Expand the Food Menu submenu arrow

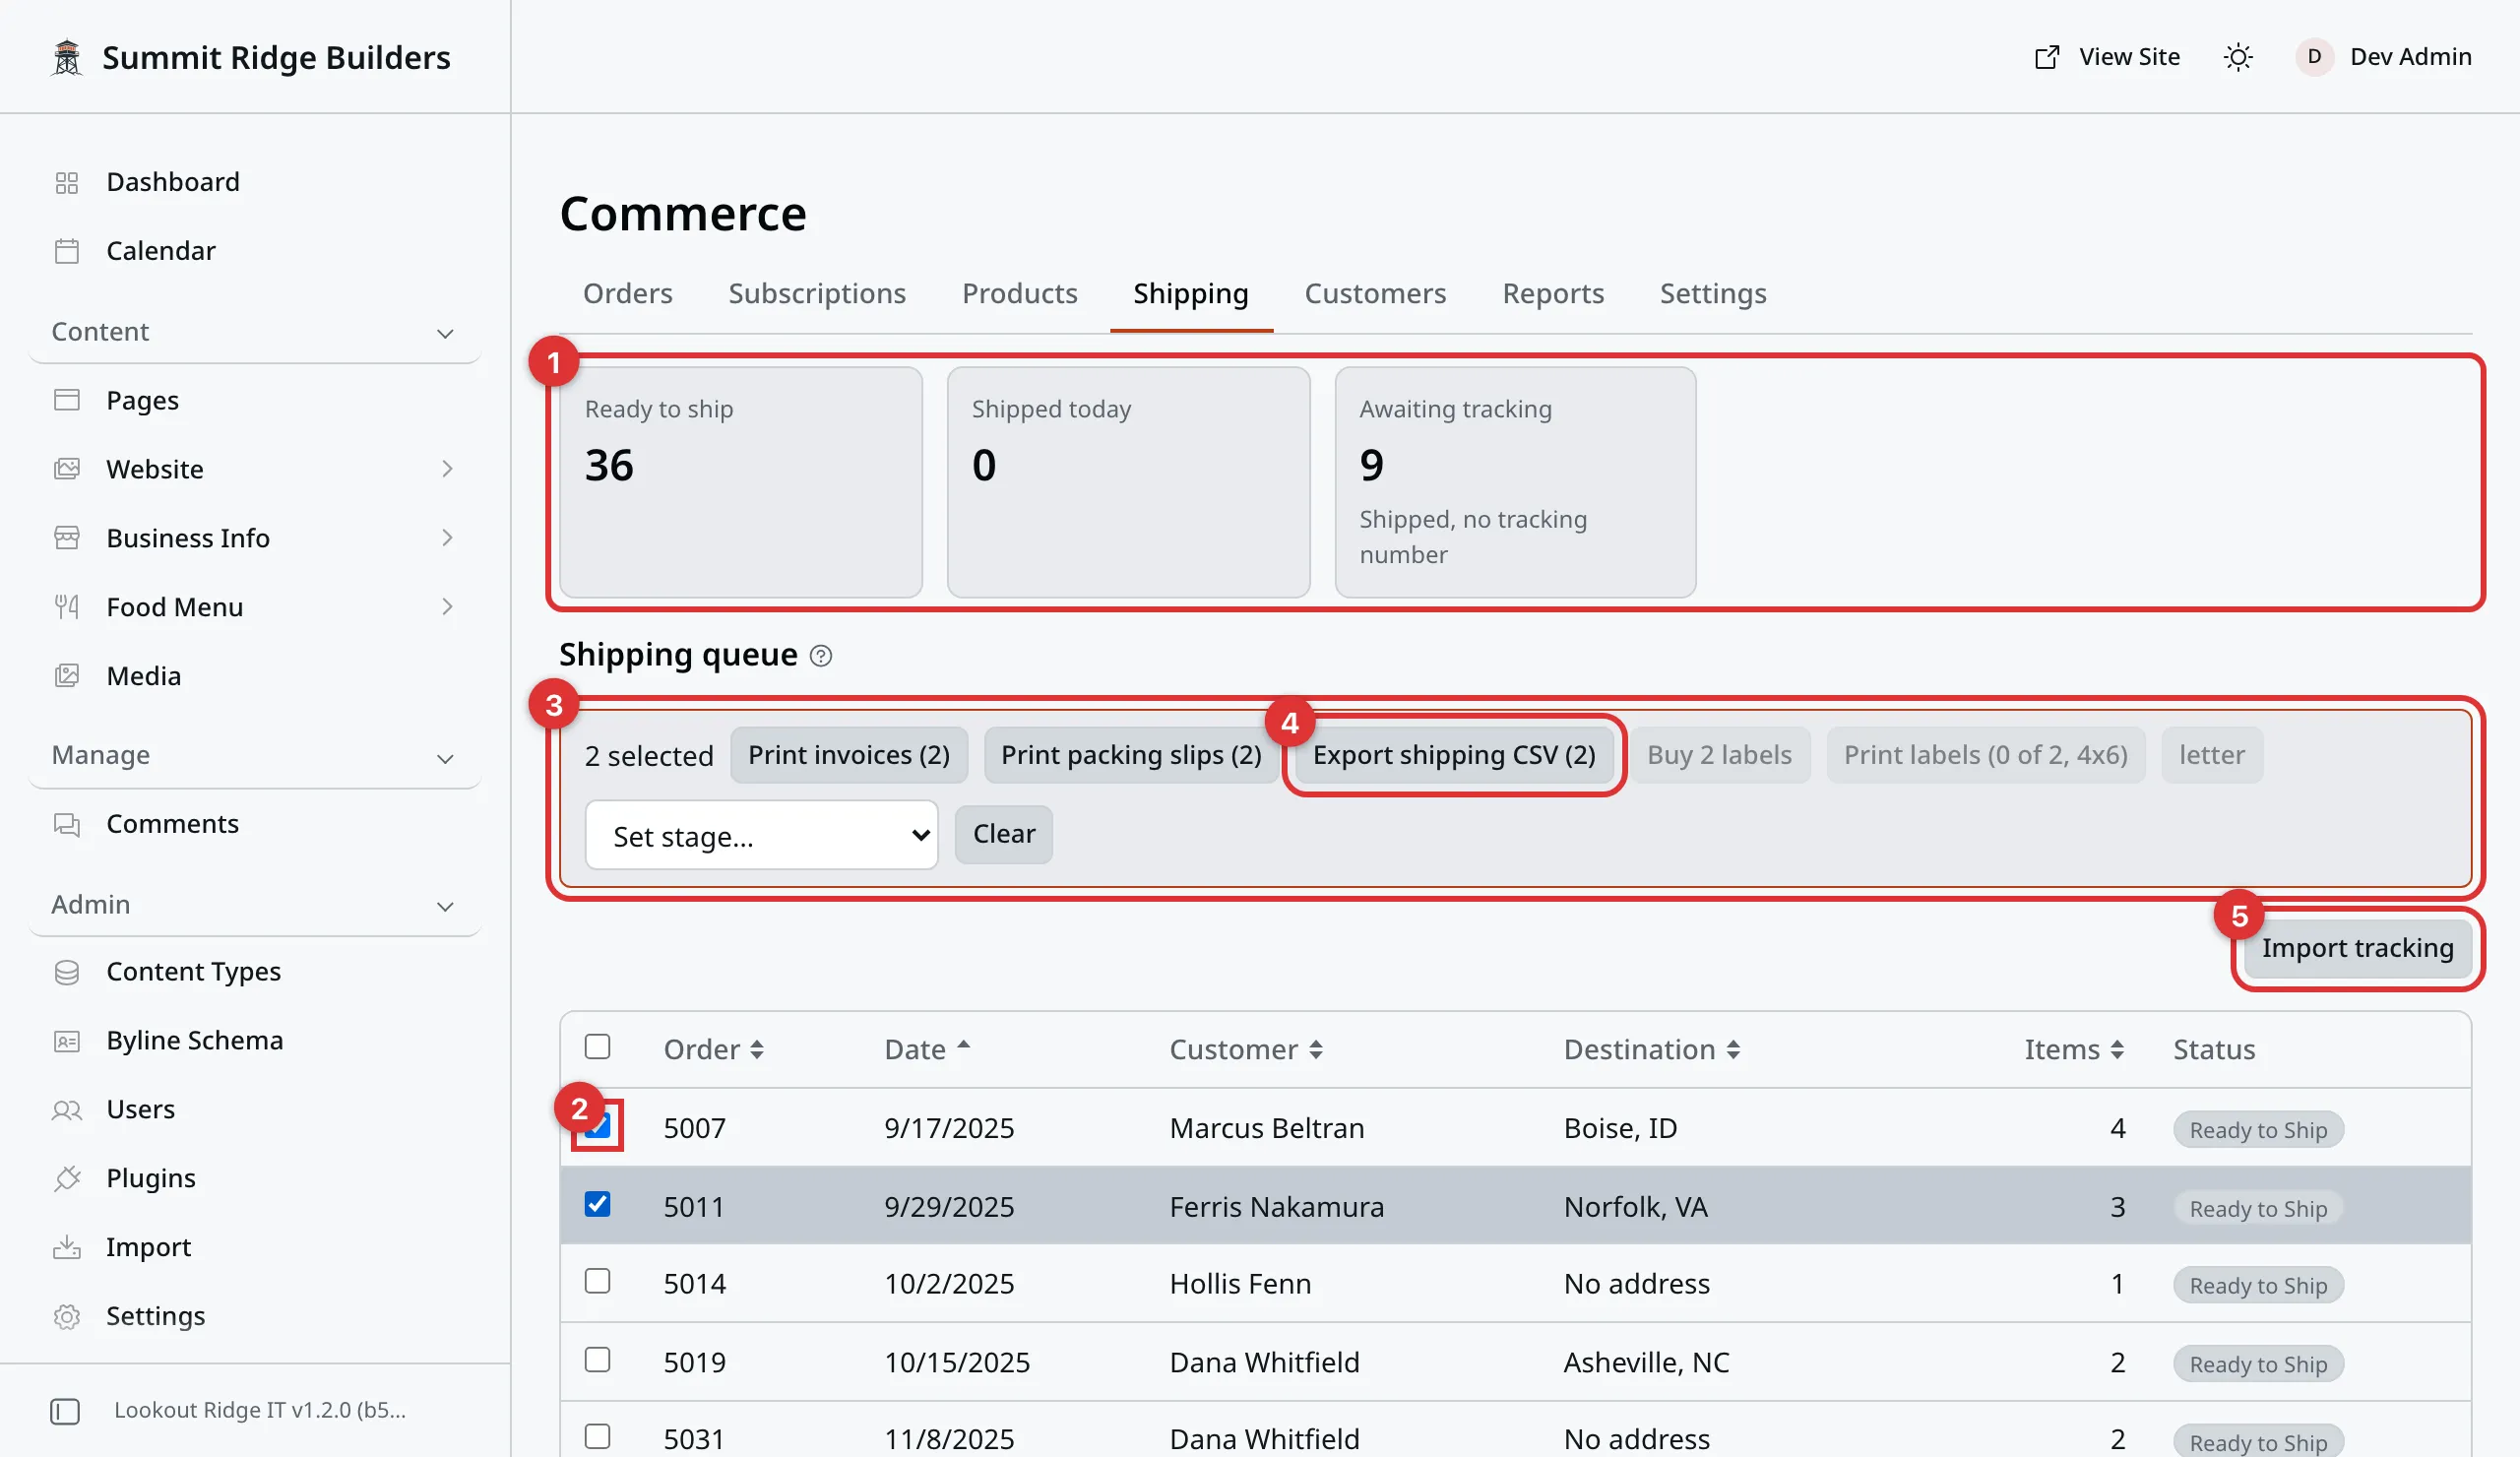(x=447, y=607)
